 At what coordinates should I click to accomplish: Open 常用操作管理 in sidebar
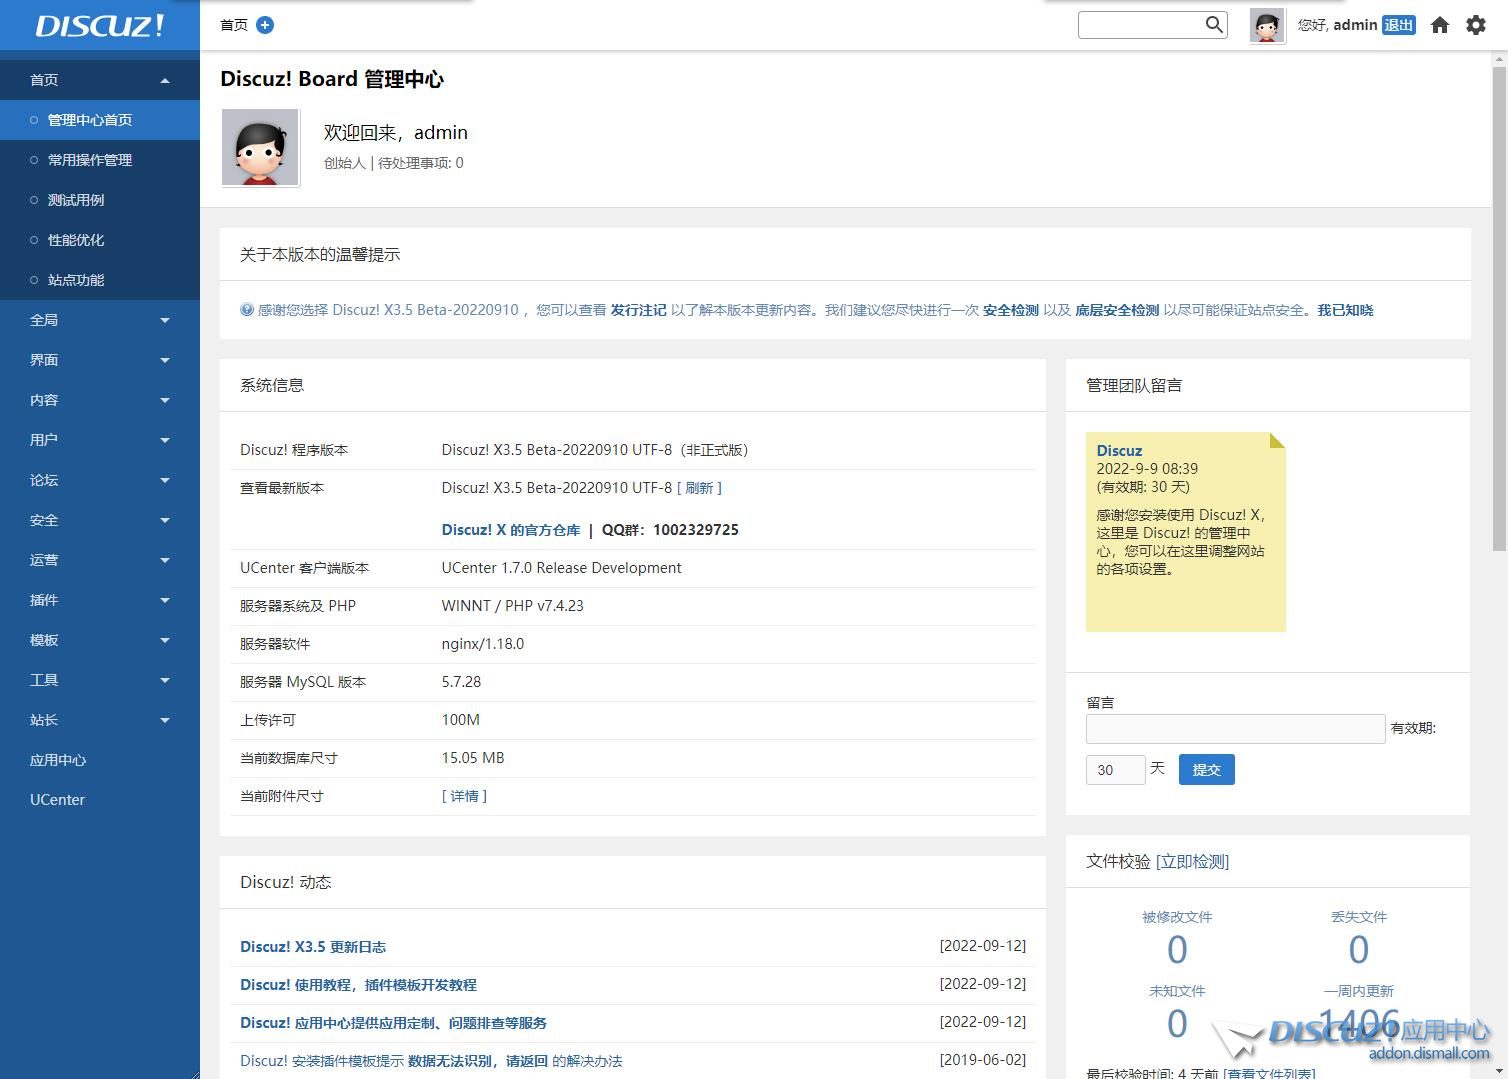coord(90,160)
